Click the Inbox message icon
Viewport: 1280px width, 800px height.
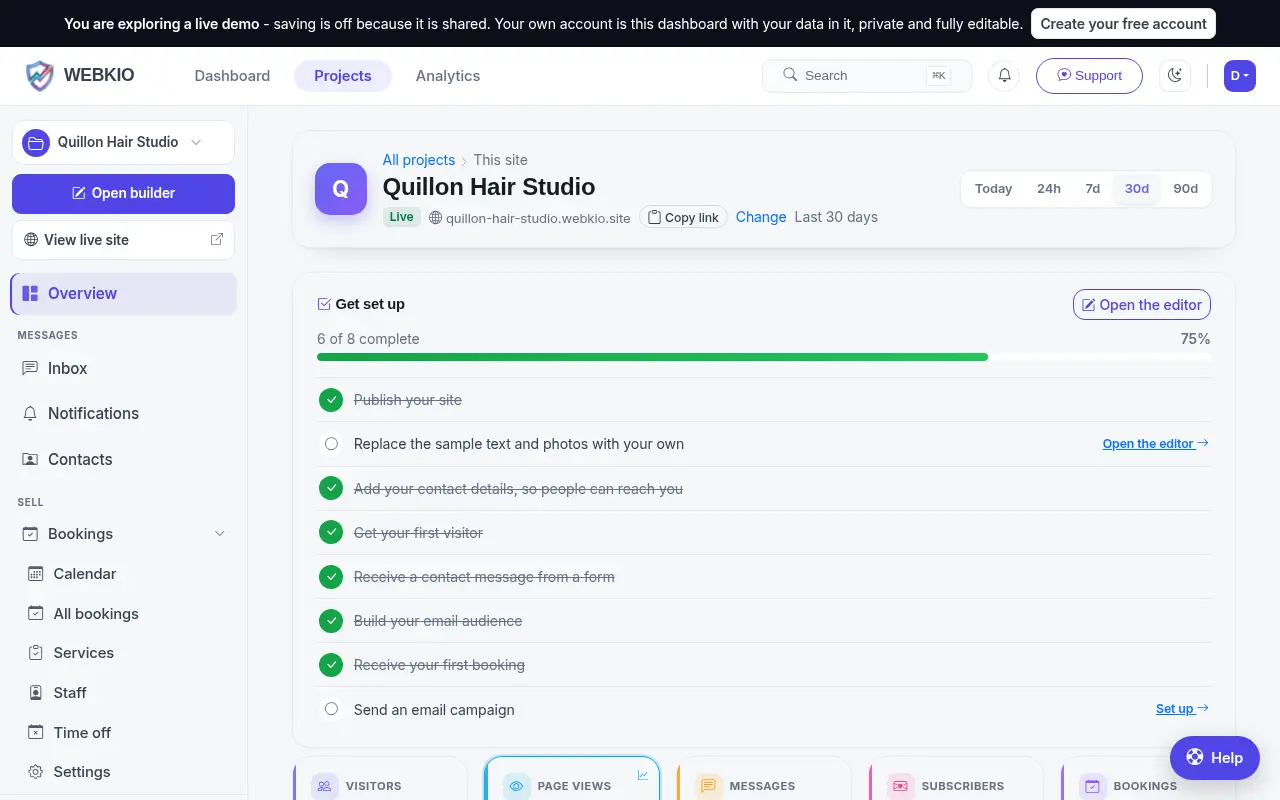point(31,368)
